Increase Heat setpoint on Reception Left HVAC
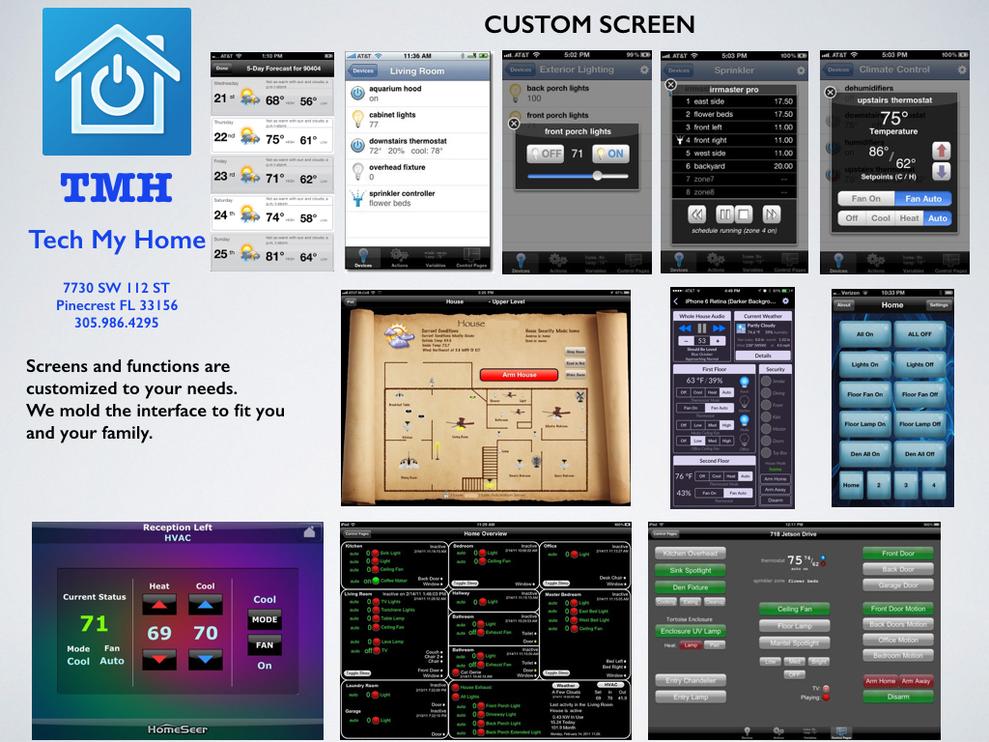989x742 pixels. [159, 605]
